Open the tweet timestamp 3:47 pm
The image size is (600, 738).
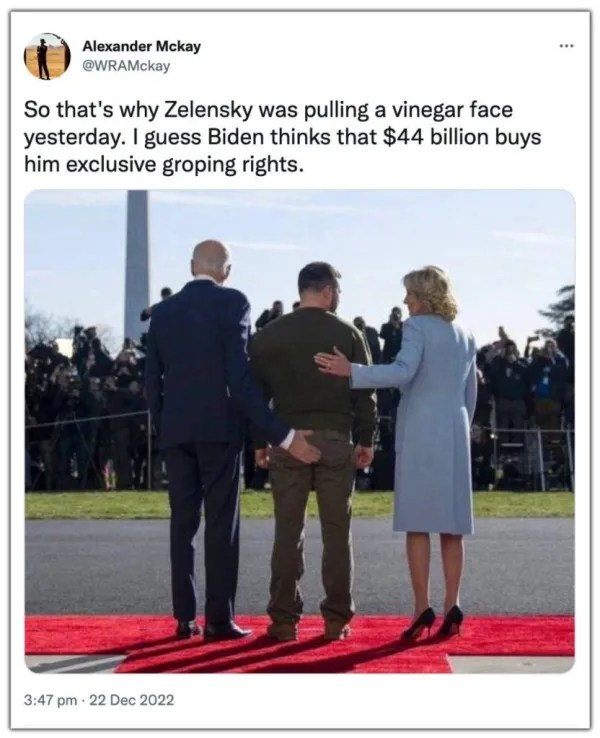pos(51,700)
